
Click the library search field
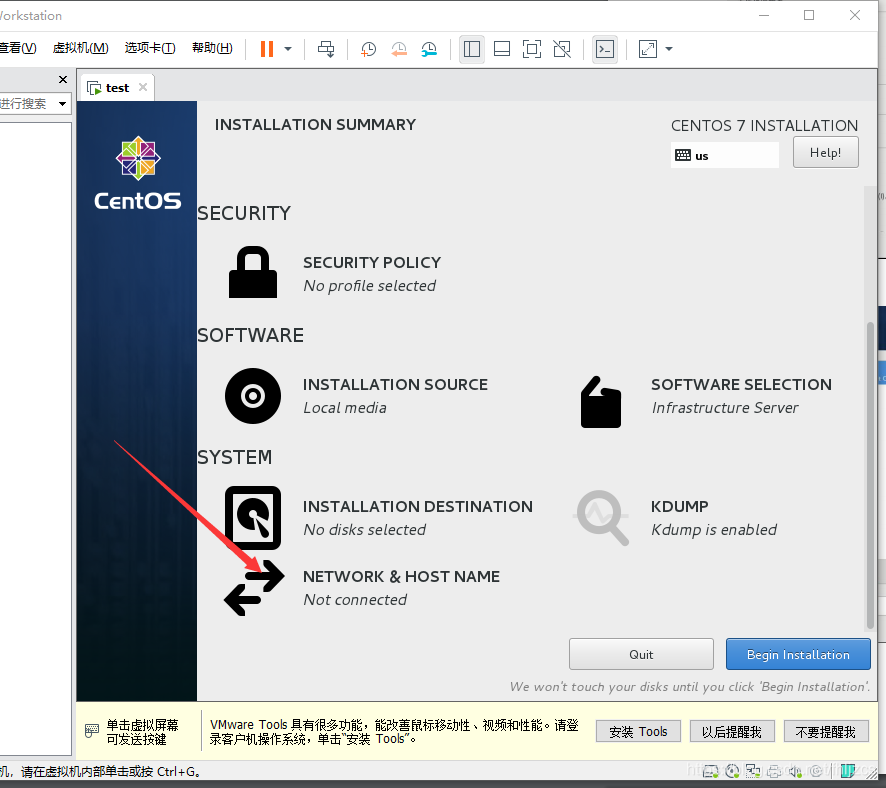click(x=27, y=104)
